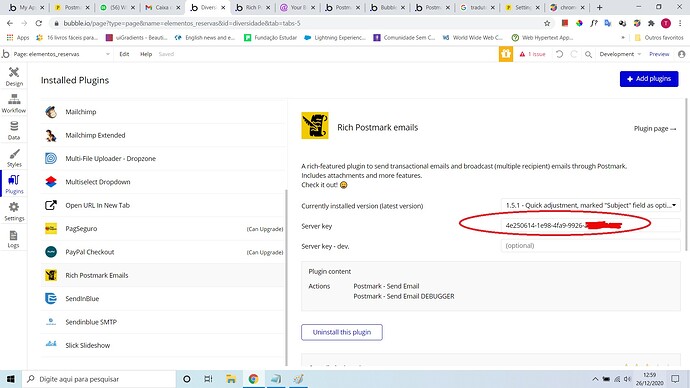Select the Rich Postmark Emails plugin

pos(163,275)
